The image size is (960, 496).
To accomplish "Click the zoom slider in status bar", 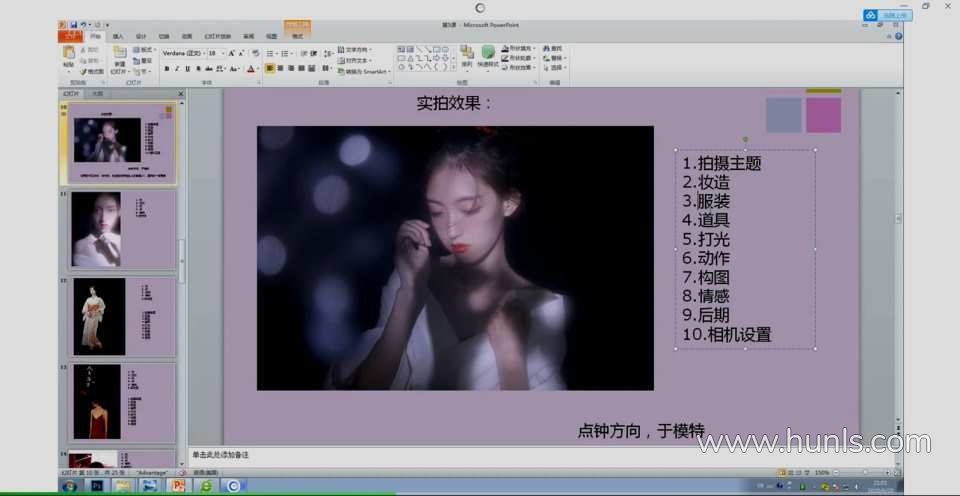I will tap(865, 473).
